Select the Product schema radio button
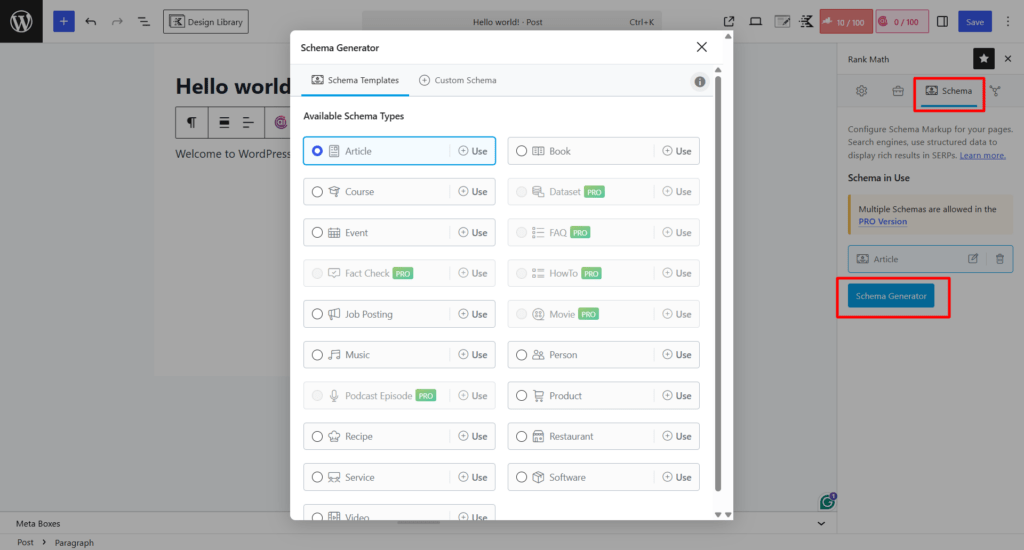 [x=521, y=396]
